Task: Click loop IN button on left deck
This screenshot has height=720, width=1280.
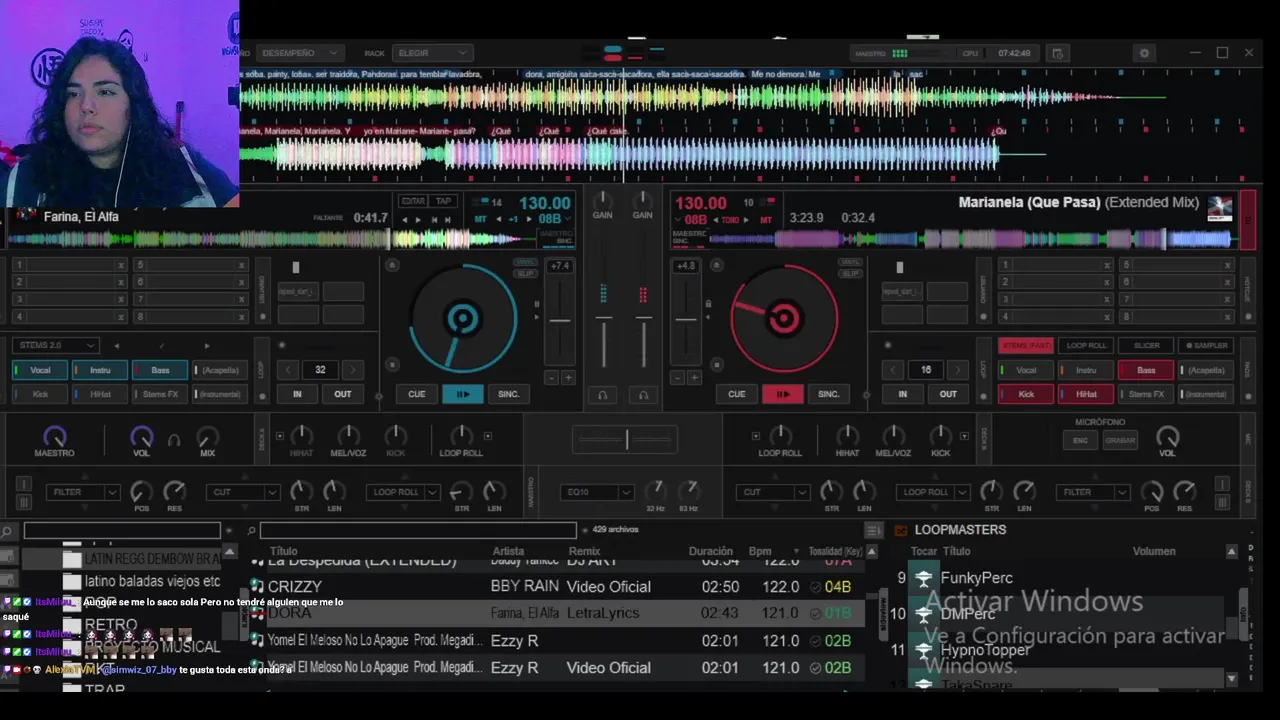Action: (x=297, y=394)
